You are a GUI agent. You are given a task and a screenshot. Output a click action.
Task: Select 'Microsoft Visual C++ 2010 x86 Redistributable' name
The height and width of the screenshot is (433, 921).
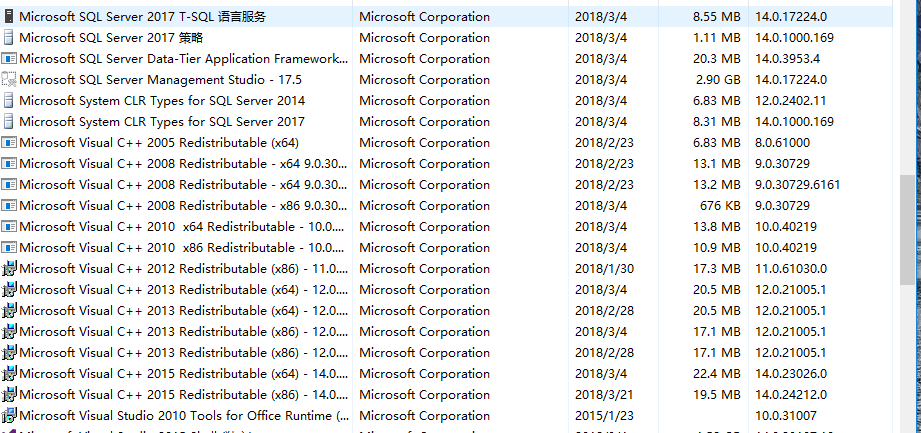pos(184,248)
